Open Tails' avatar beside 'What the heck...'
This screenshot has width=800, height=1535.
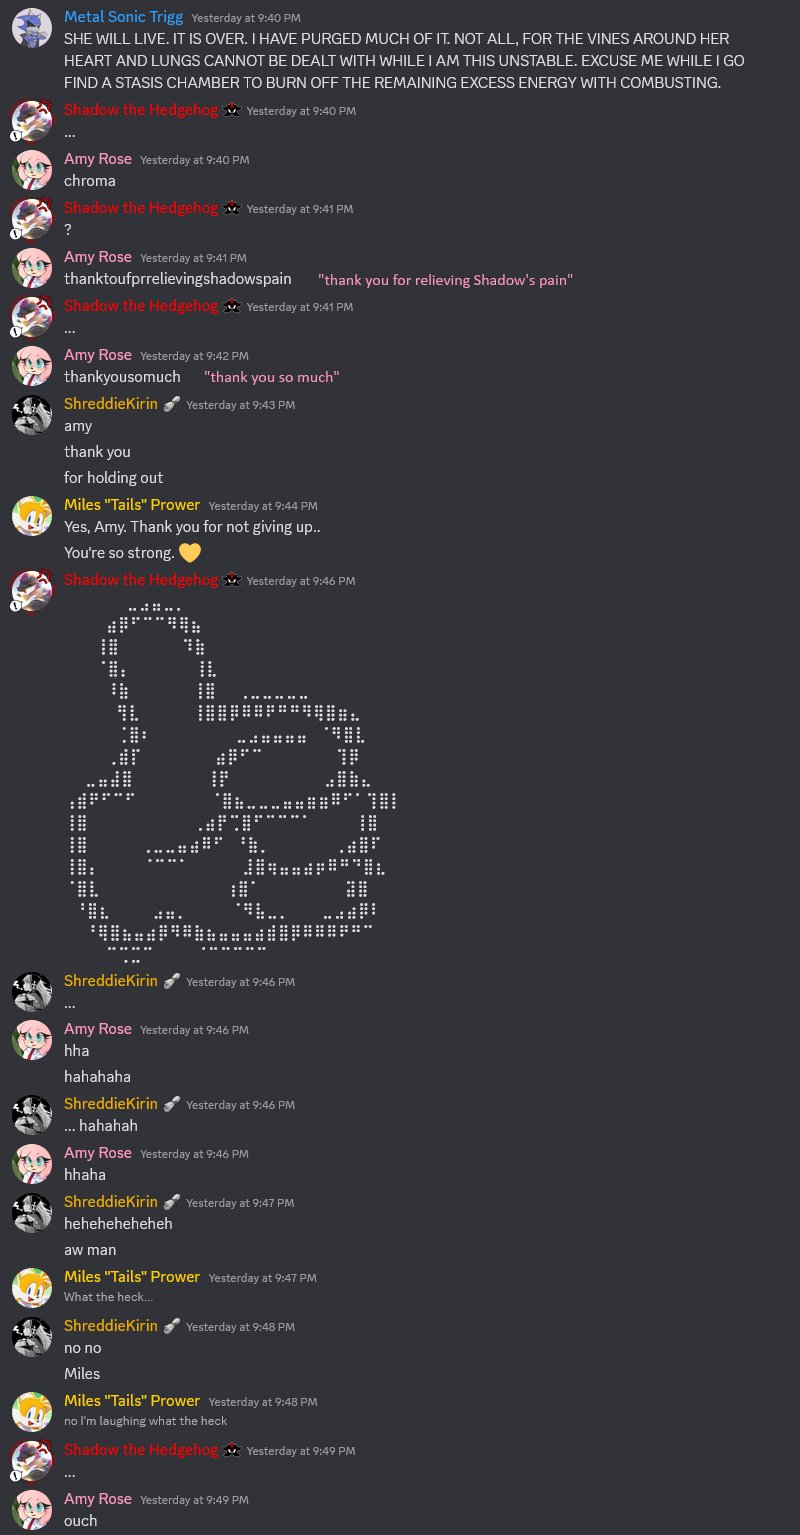[x=32, y=1287]
